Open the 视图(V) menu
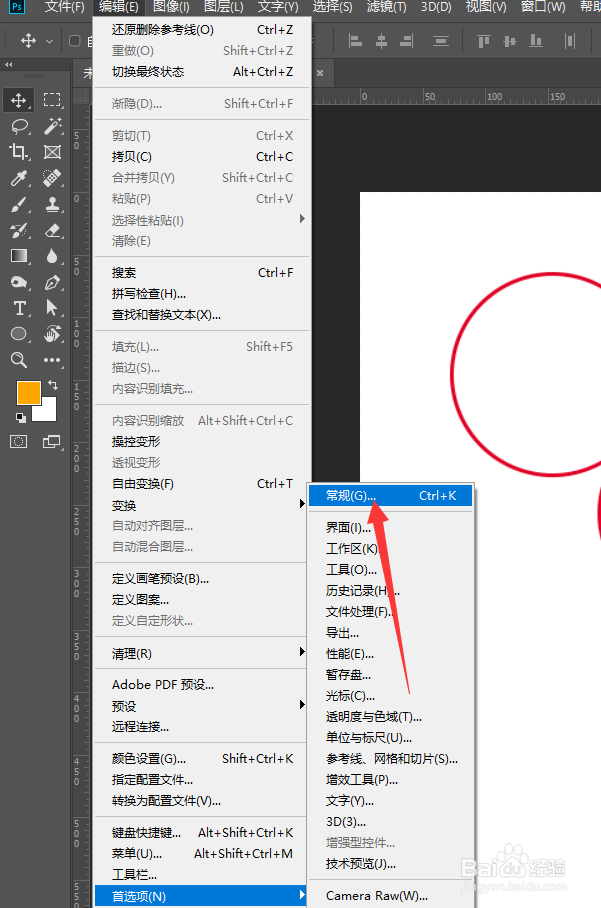The image size is (601, 908). tap(486, 7)
